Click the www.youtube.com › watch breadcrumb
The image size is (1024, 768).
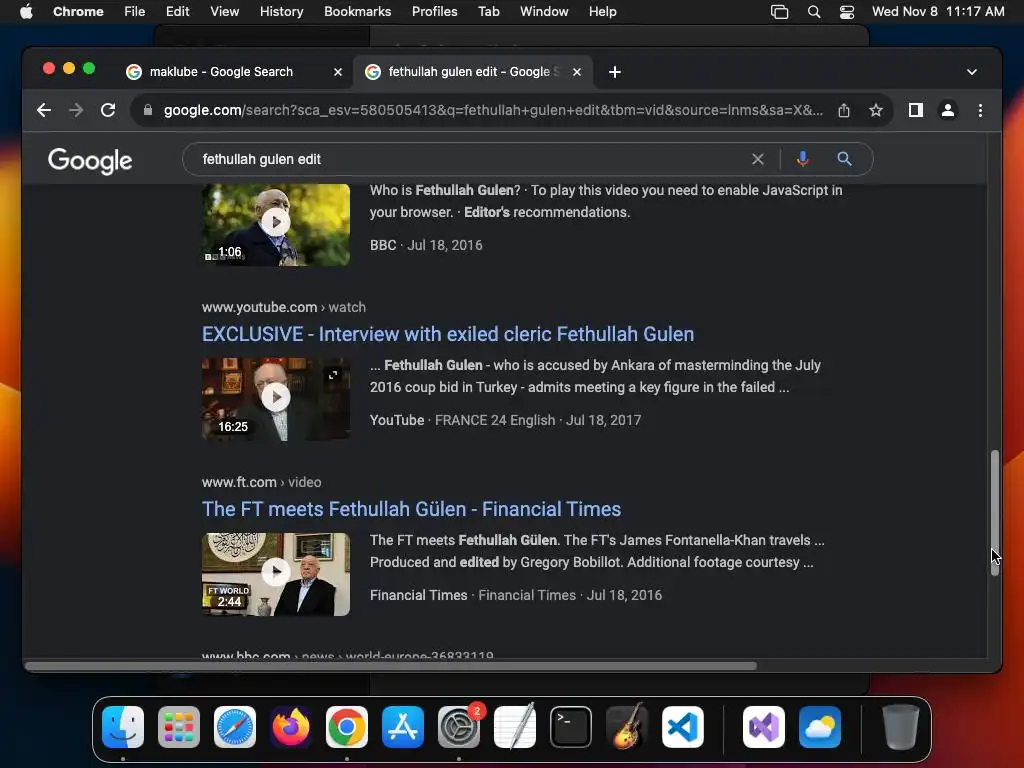tap(283, 307)
